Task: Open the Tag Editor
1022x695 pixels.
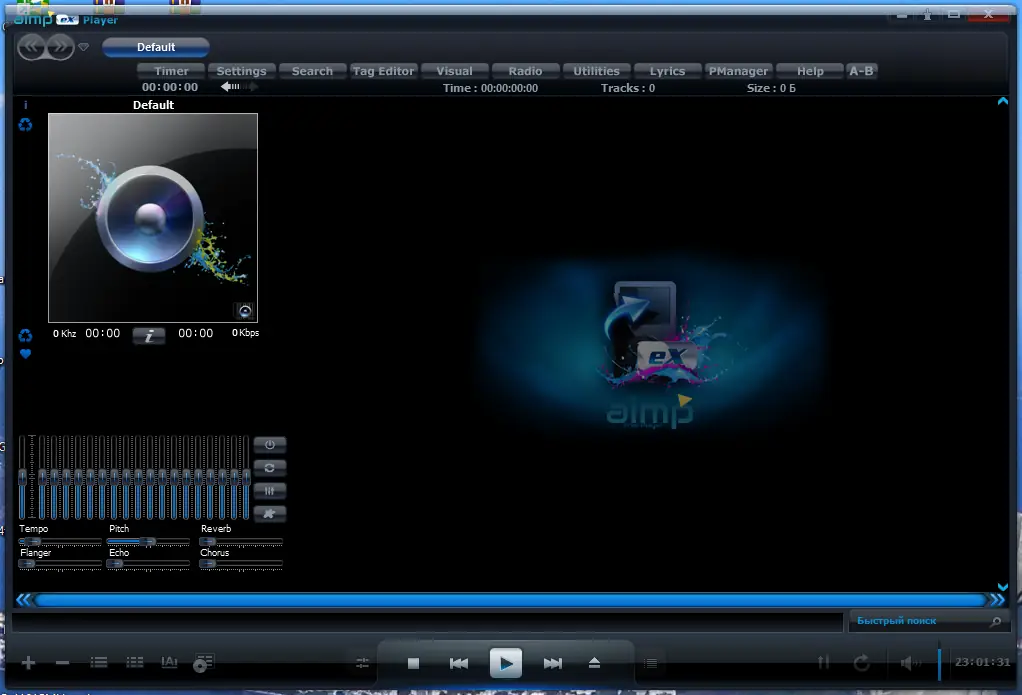Action: pos(383,71)
